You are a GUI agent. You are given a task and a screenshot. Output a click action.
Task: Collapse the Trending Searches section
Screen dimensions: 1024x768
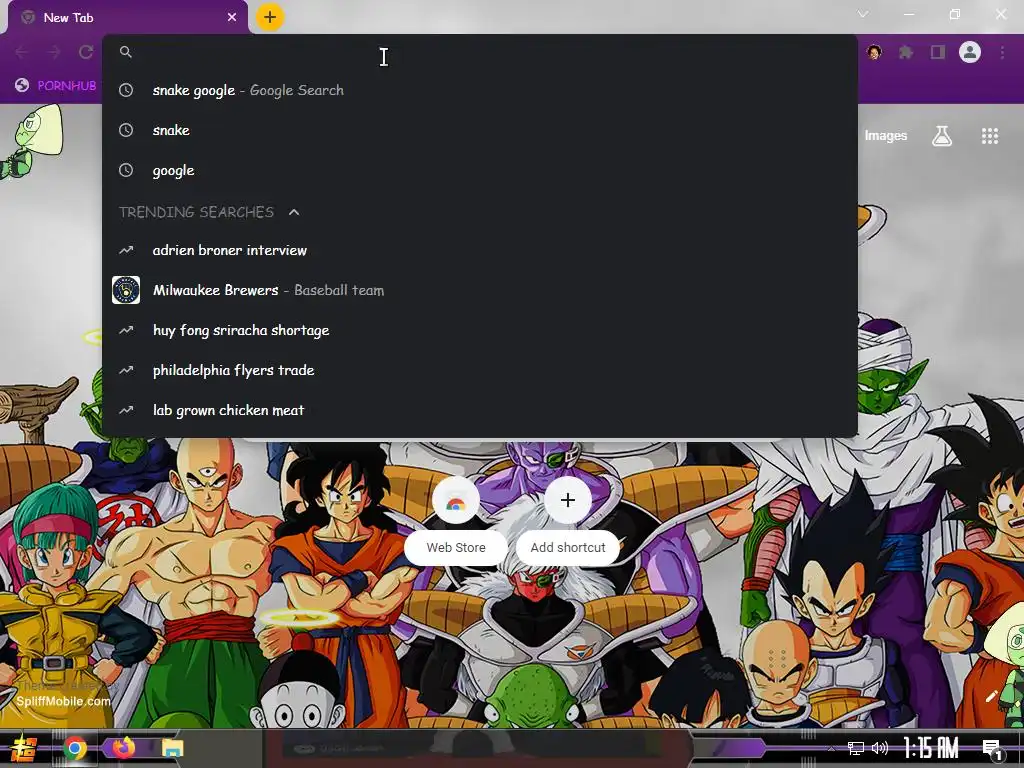pyautogui.click(x=294, y=212)
